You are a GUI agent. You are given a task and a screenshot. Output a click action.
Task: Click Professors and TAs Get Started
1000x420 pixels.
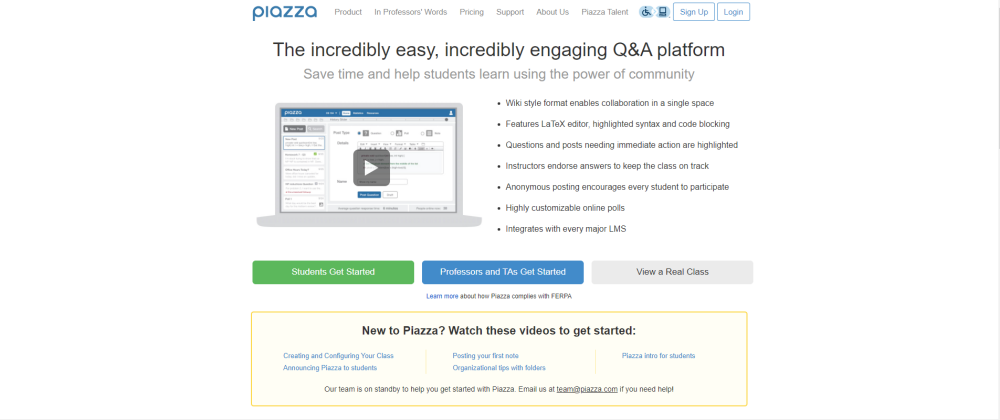[503, 272]
